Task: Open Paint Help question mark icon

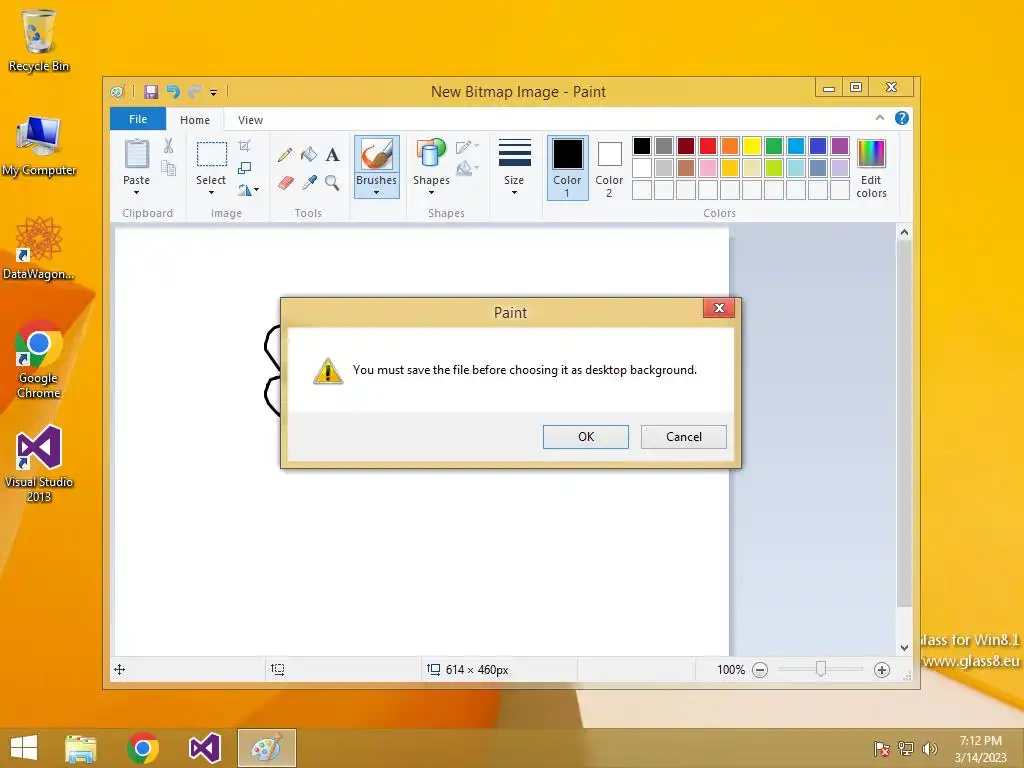Action: [902, 118]
